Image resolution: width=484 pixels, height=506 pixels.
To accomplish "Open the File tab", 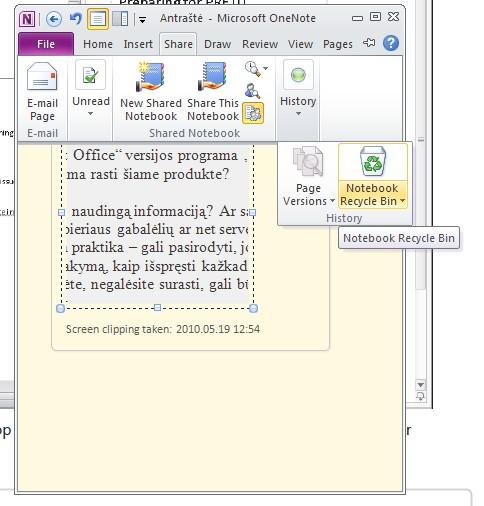I will 46,44.
